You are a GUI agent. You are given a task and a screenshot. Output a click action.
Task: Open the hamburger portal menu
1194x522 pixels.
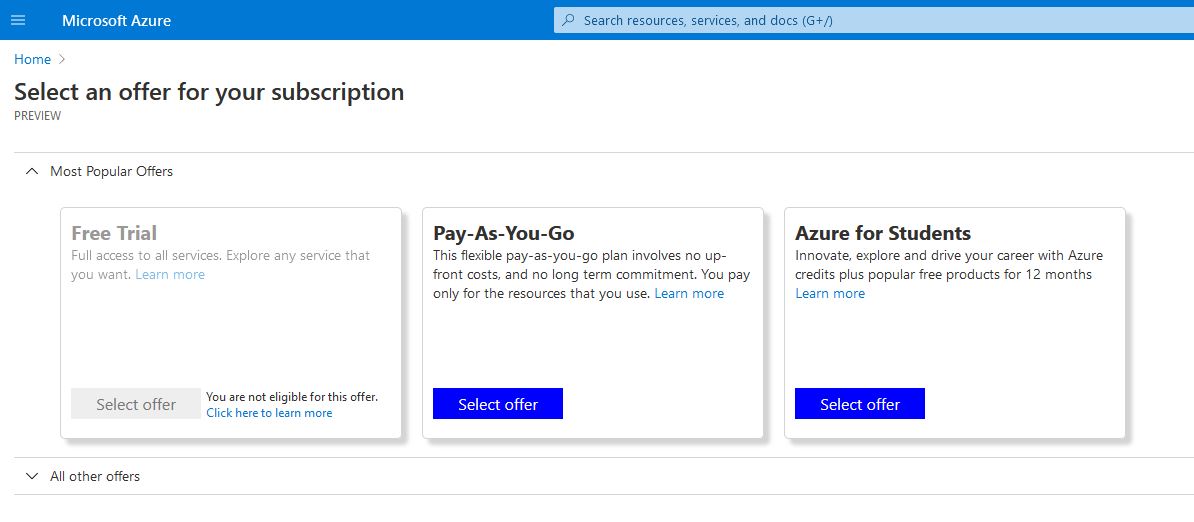[18, 21]
